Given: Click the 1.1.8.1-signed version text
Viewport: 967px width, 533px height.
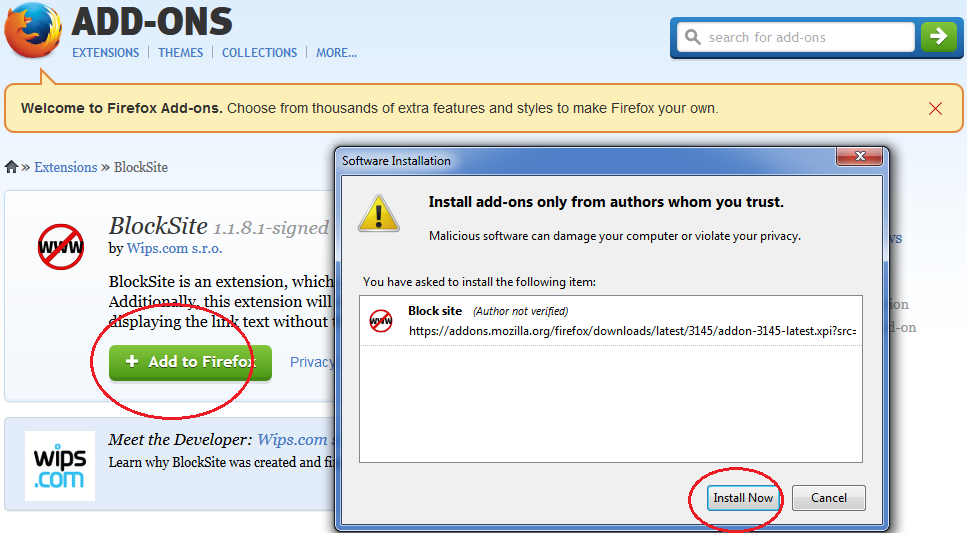Looking at the screenshot, I should (271, 228).
